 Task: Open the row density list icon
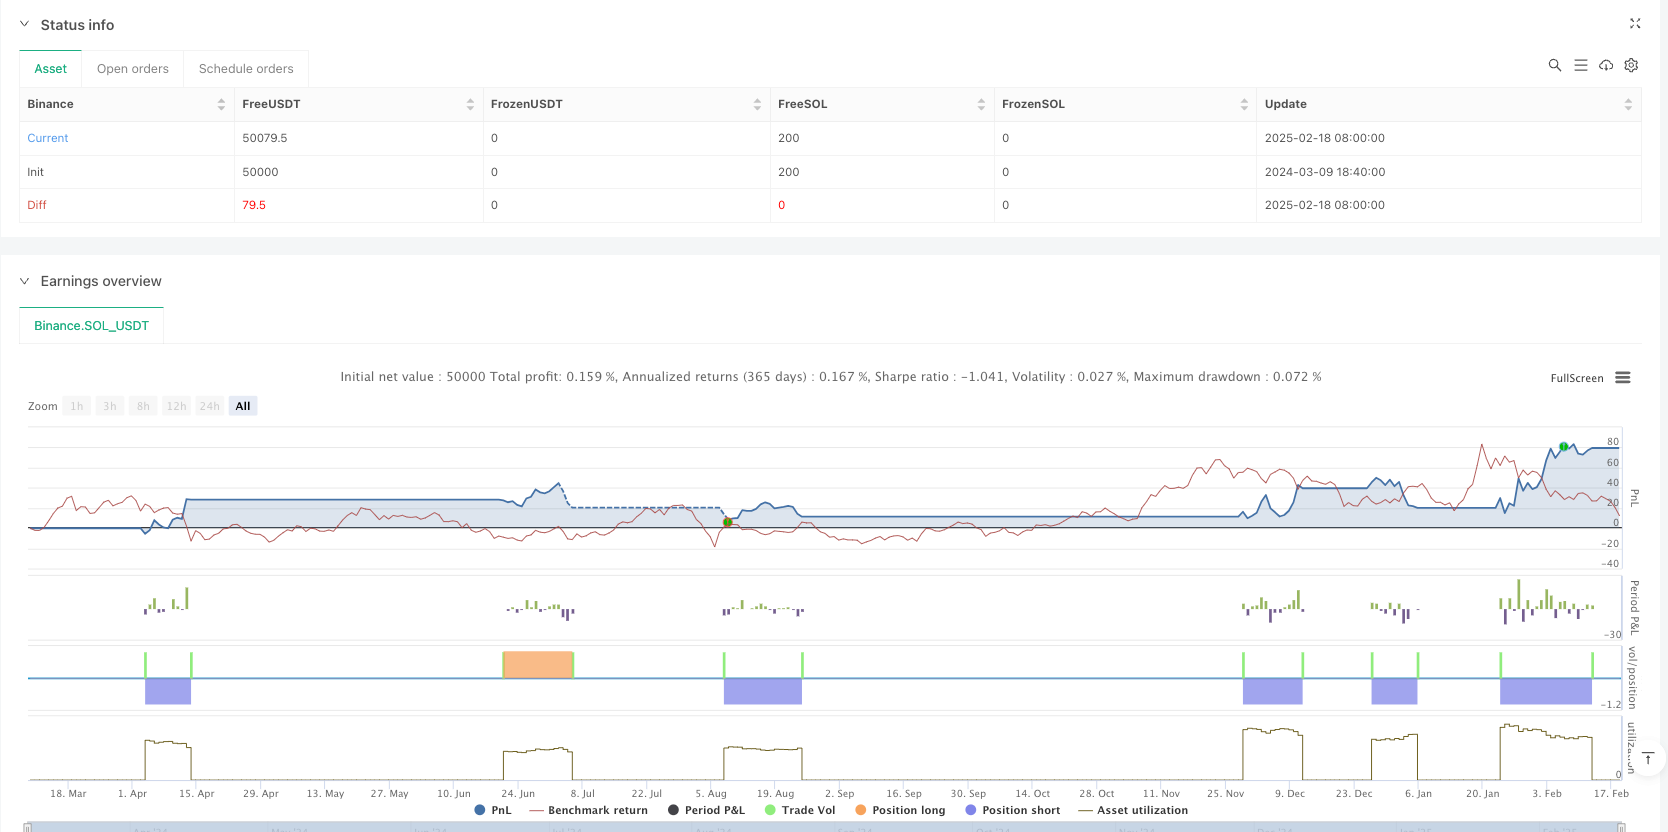tap(1581, 65)
